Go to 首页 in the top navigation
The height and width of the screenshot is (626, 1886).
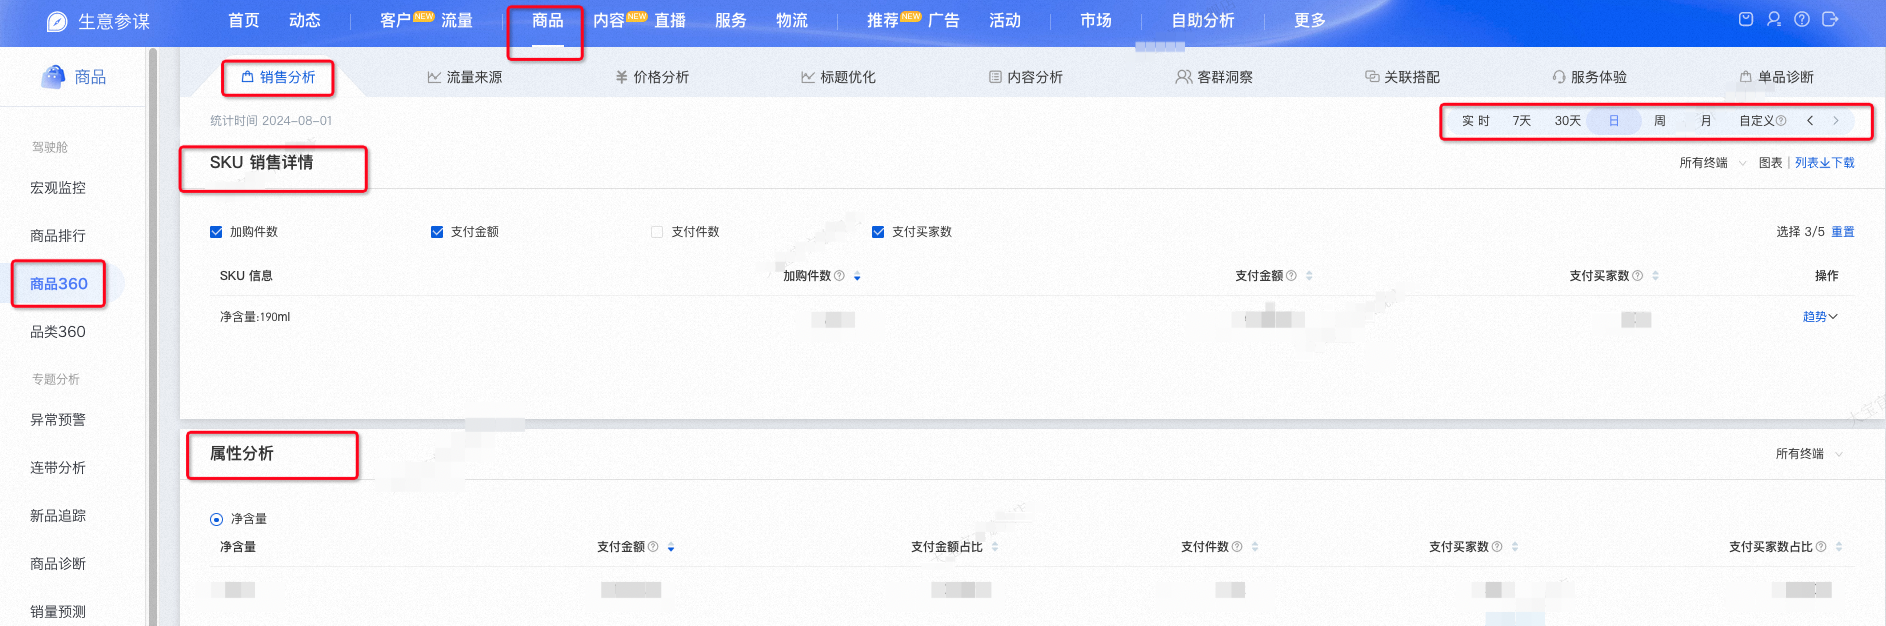pyautogui.click(x=244, y=20)
